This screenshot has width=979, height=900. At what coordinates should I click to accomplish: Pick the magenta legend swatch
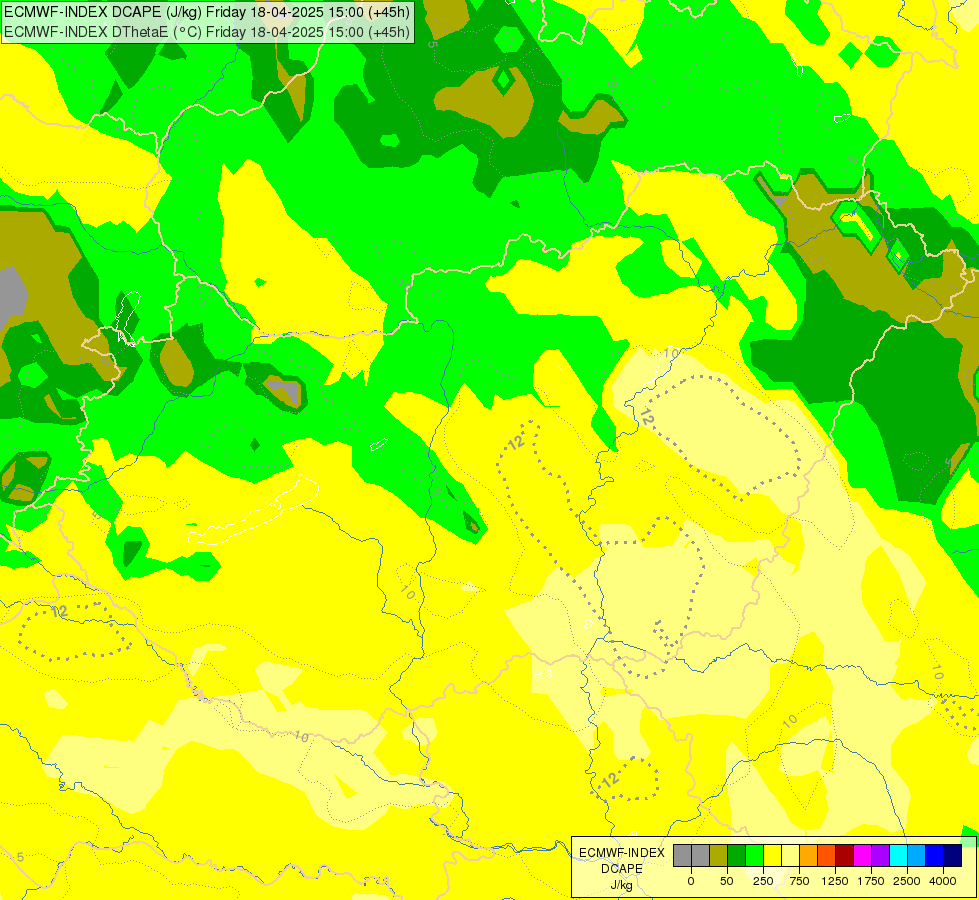863,855
